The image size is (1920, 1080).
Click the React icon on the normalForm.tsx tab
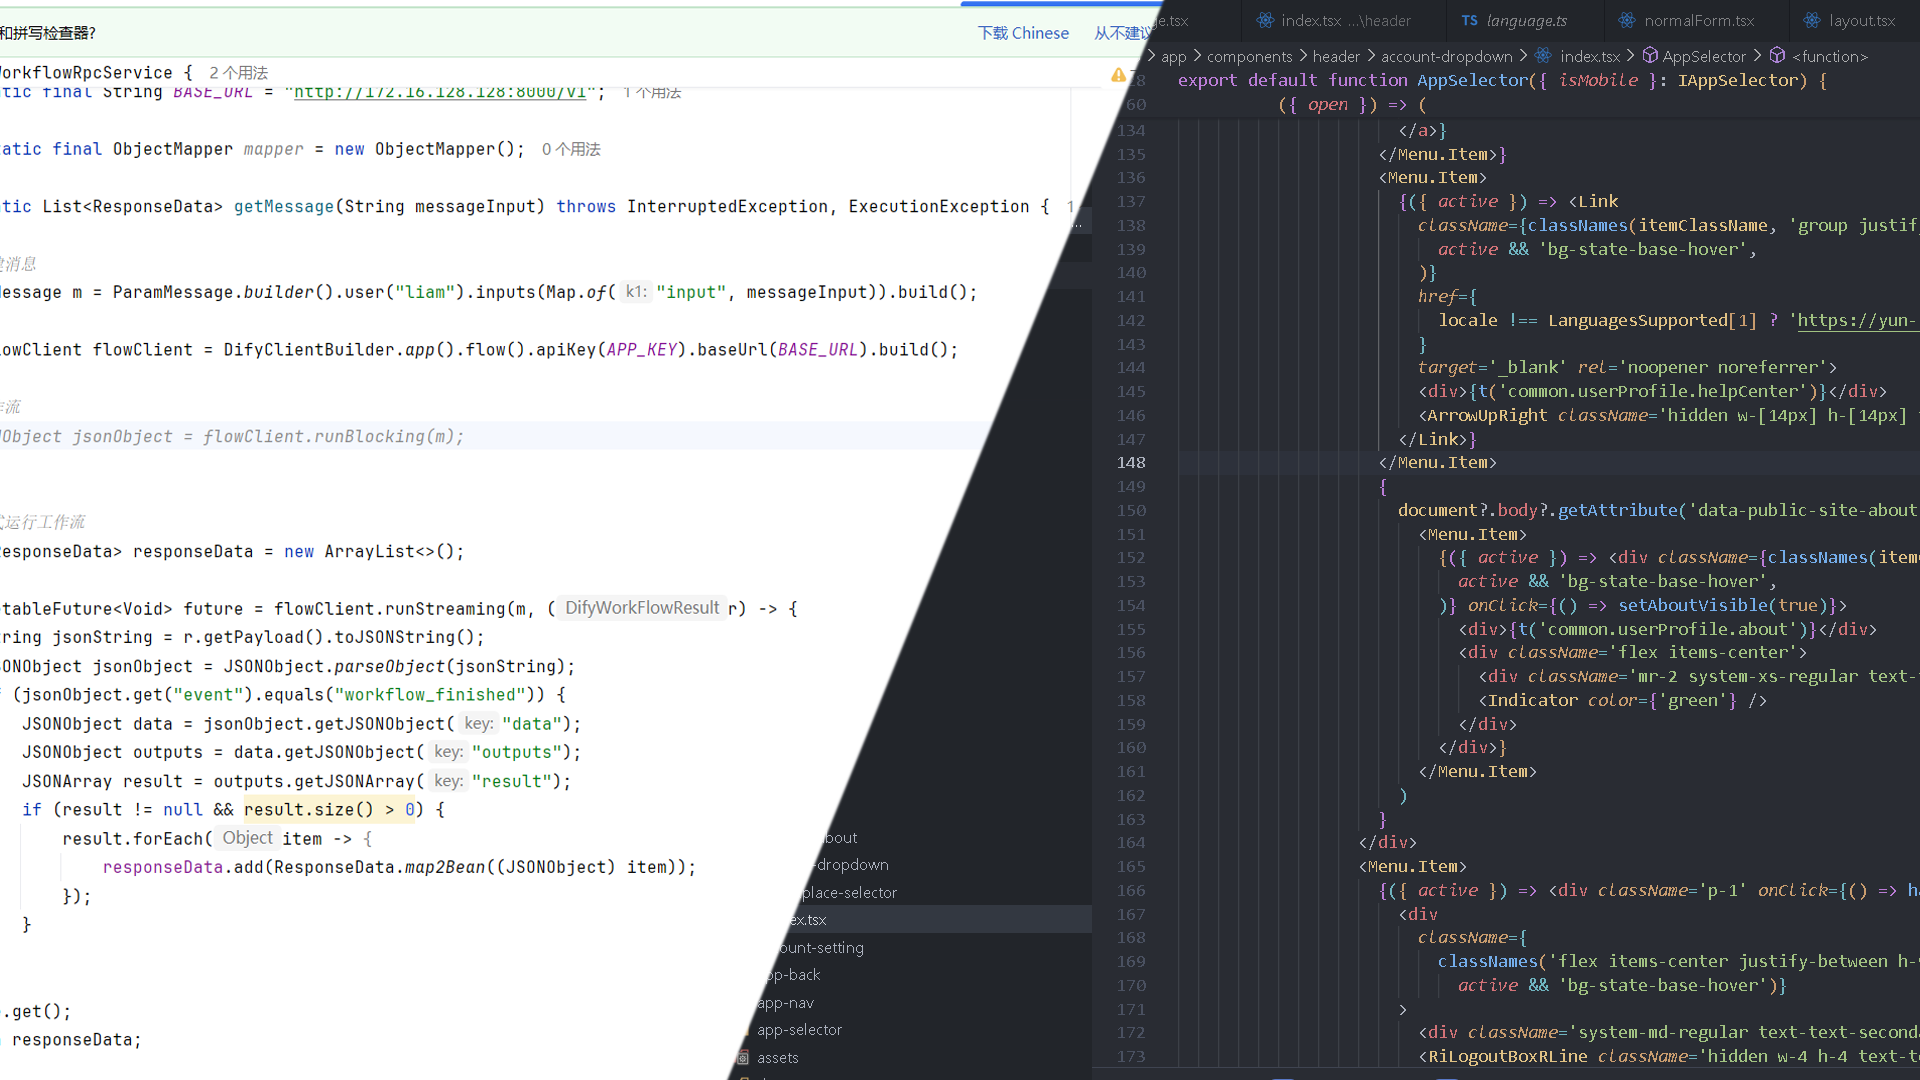tap(1627, 20)
